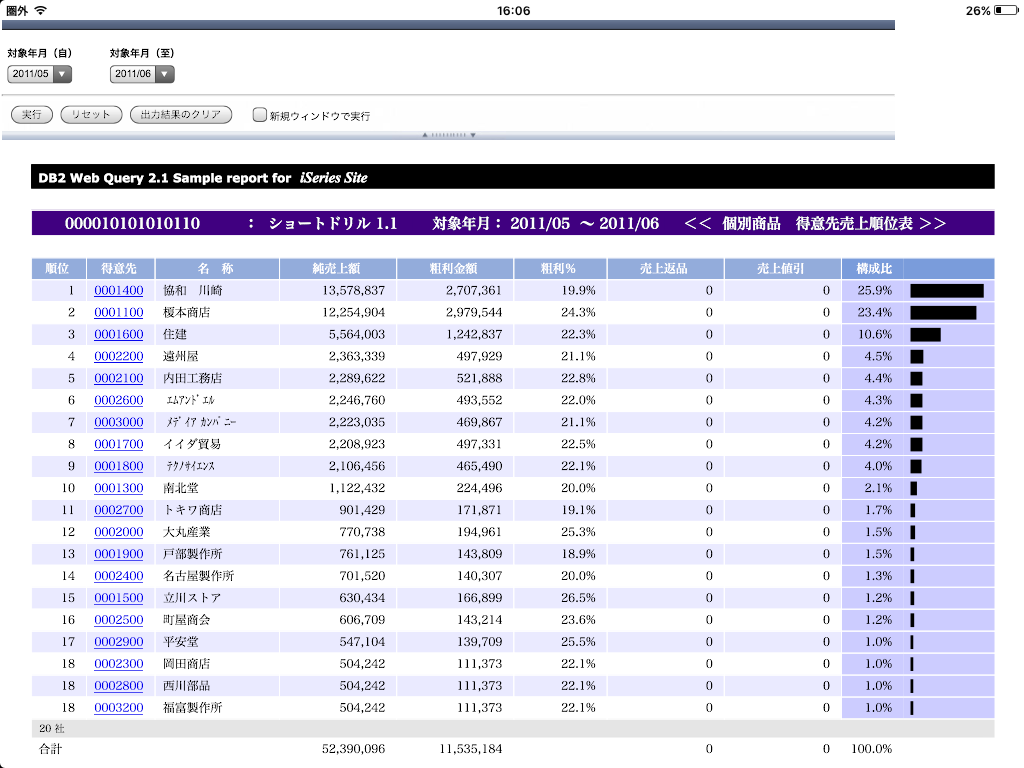Open customer link 0001300
The image size is (1024, 768).
coord(119,488)
